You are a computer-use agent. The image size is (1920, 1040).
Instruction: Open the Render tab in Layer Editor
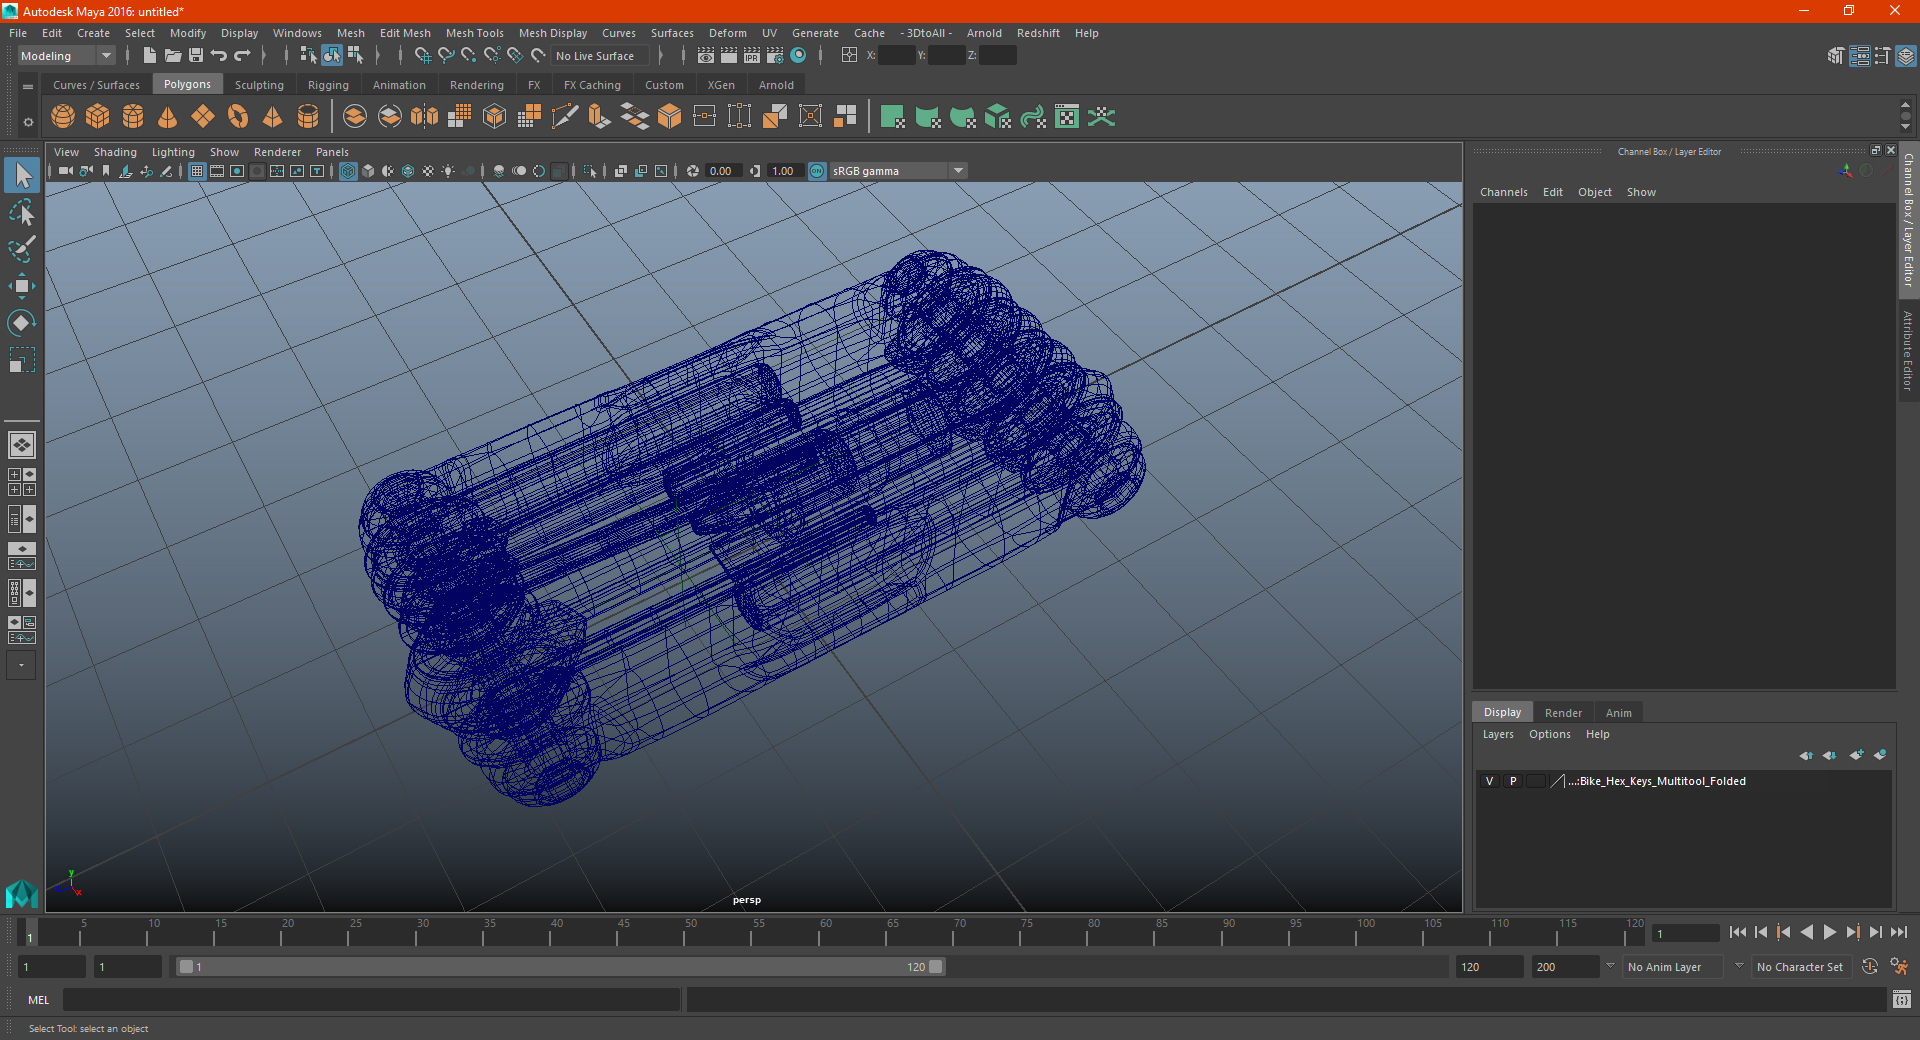(x=1563, y=713)
